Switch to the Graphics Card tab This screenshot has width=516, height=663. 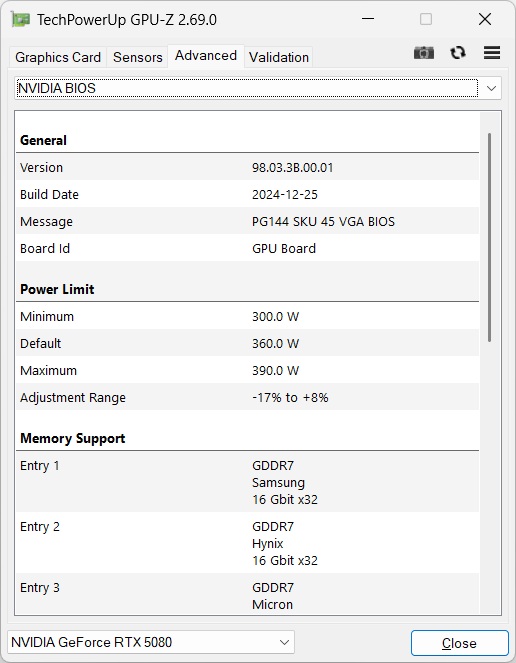[58, 57]
